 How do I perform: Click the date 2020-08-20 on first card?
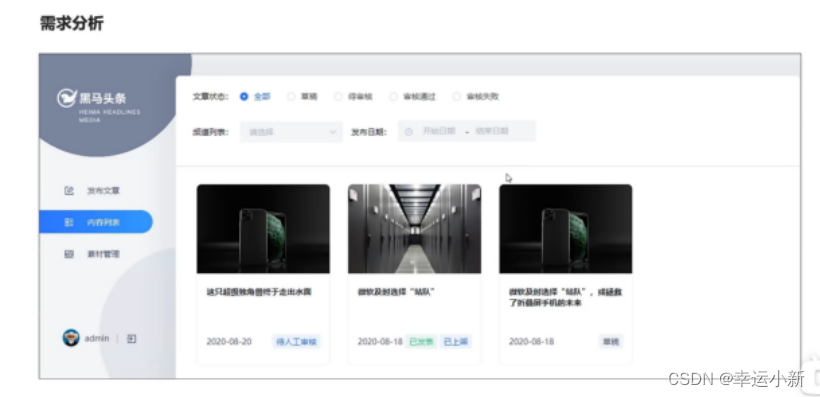point(229,342)
